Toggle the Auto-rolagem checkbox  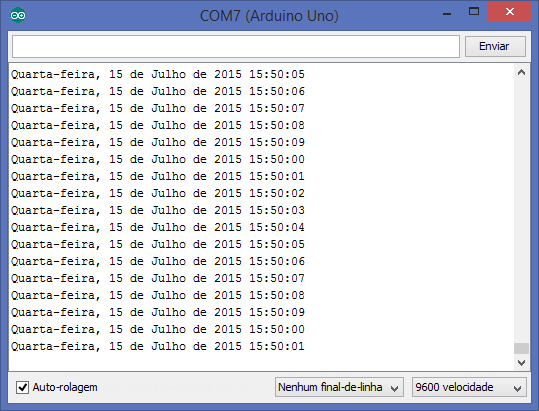point(22,387)
